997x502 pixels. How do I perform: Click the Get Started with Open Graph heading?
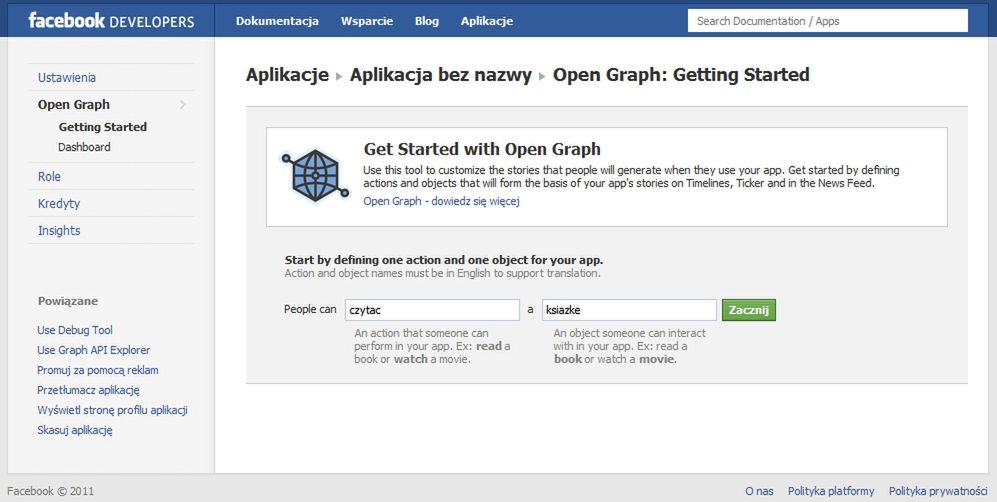point(482,149)
